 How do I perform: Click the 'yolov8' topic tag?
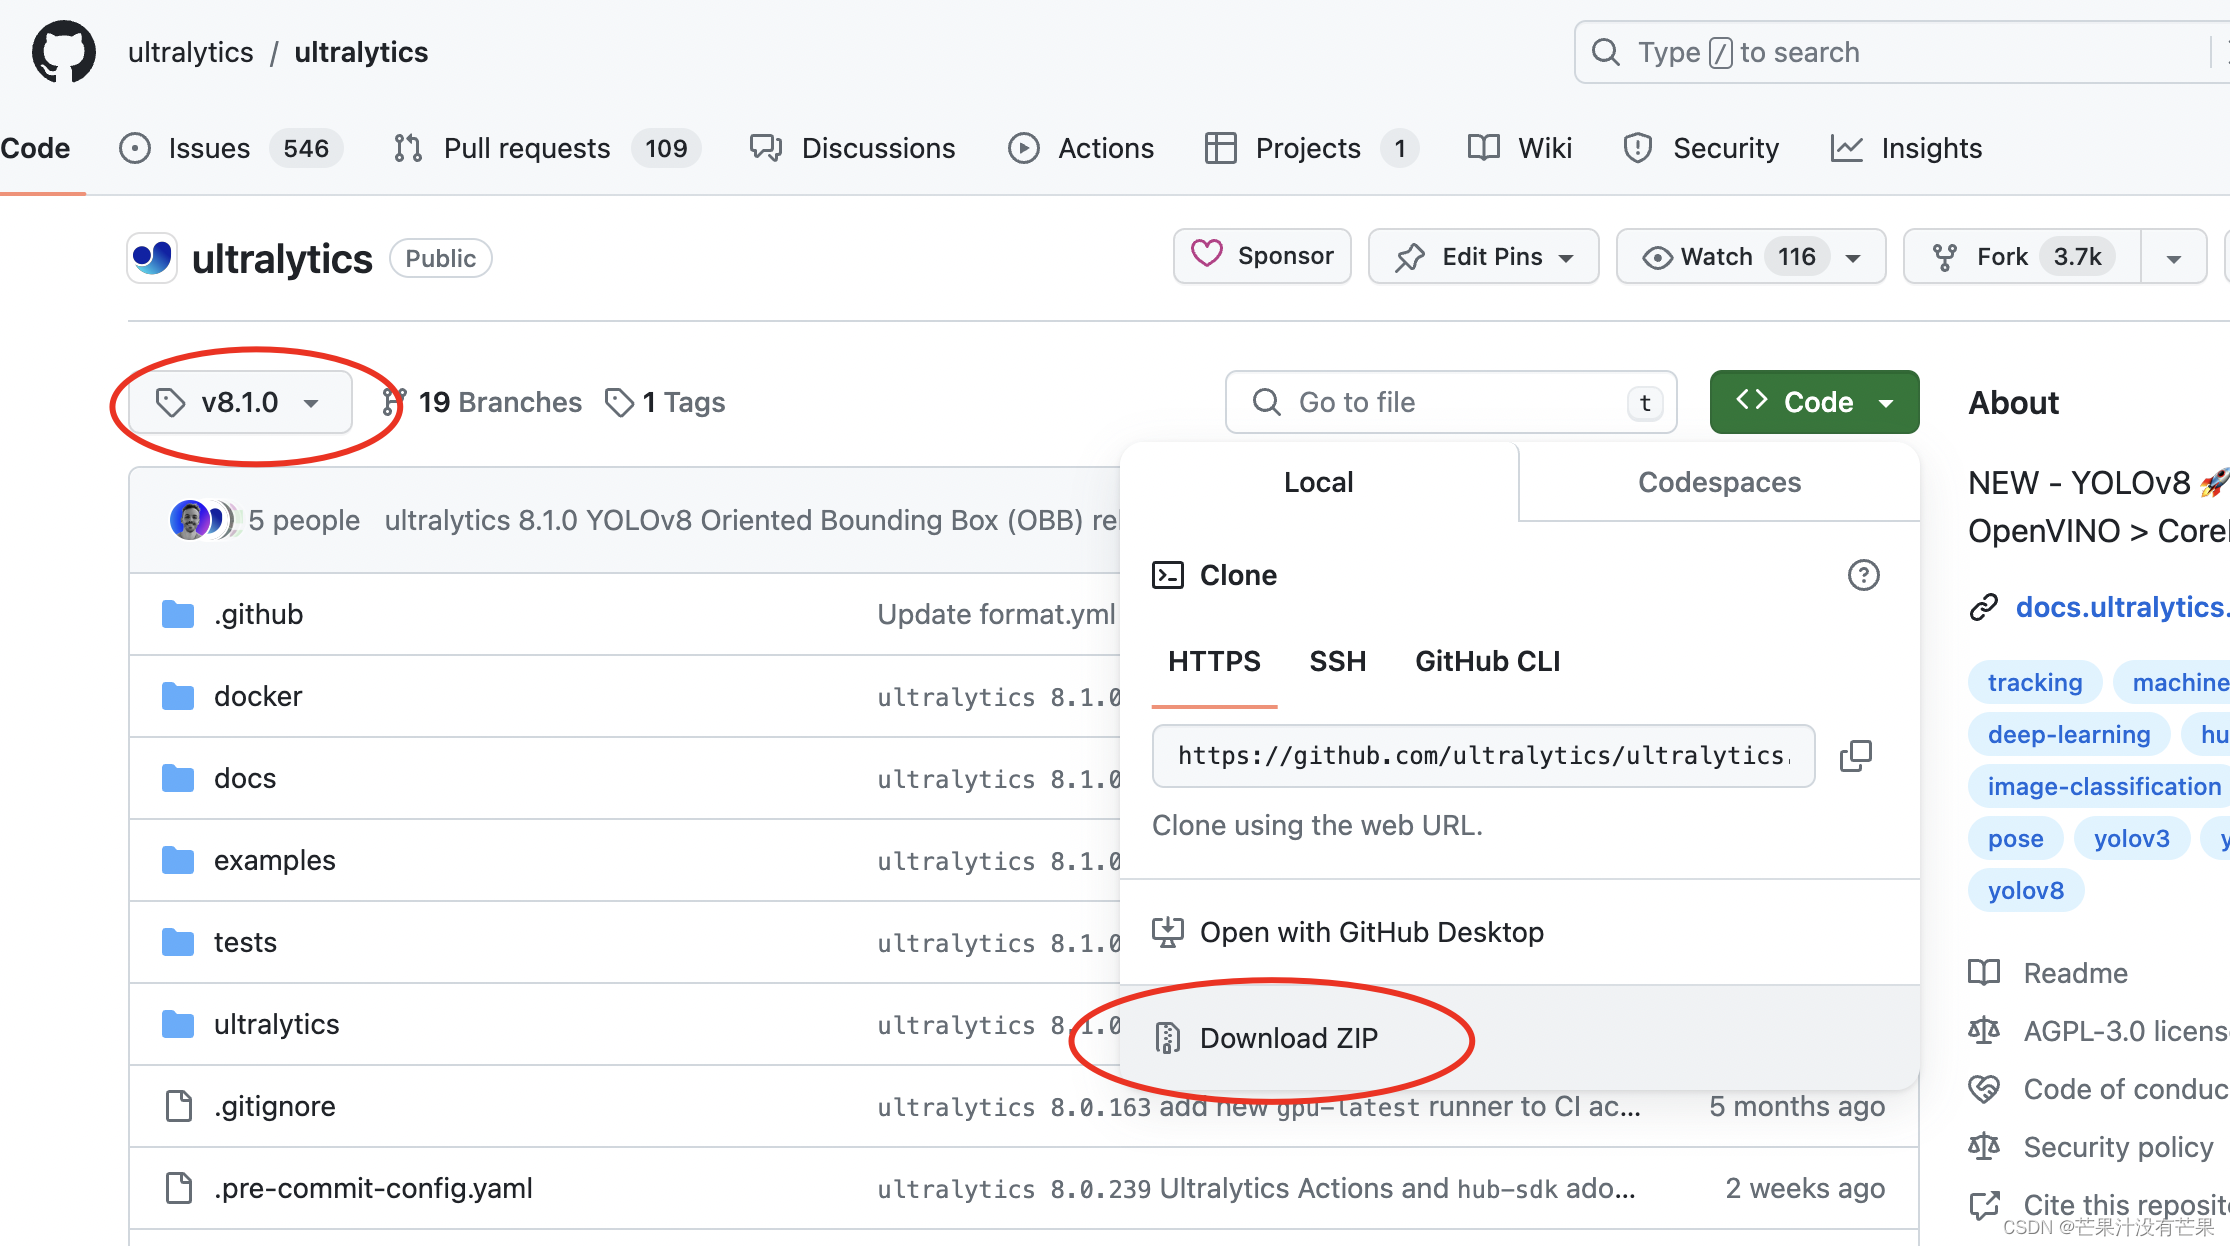[x=2026, y=890]
